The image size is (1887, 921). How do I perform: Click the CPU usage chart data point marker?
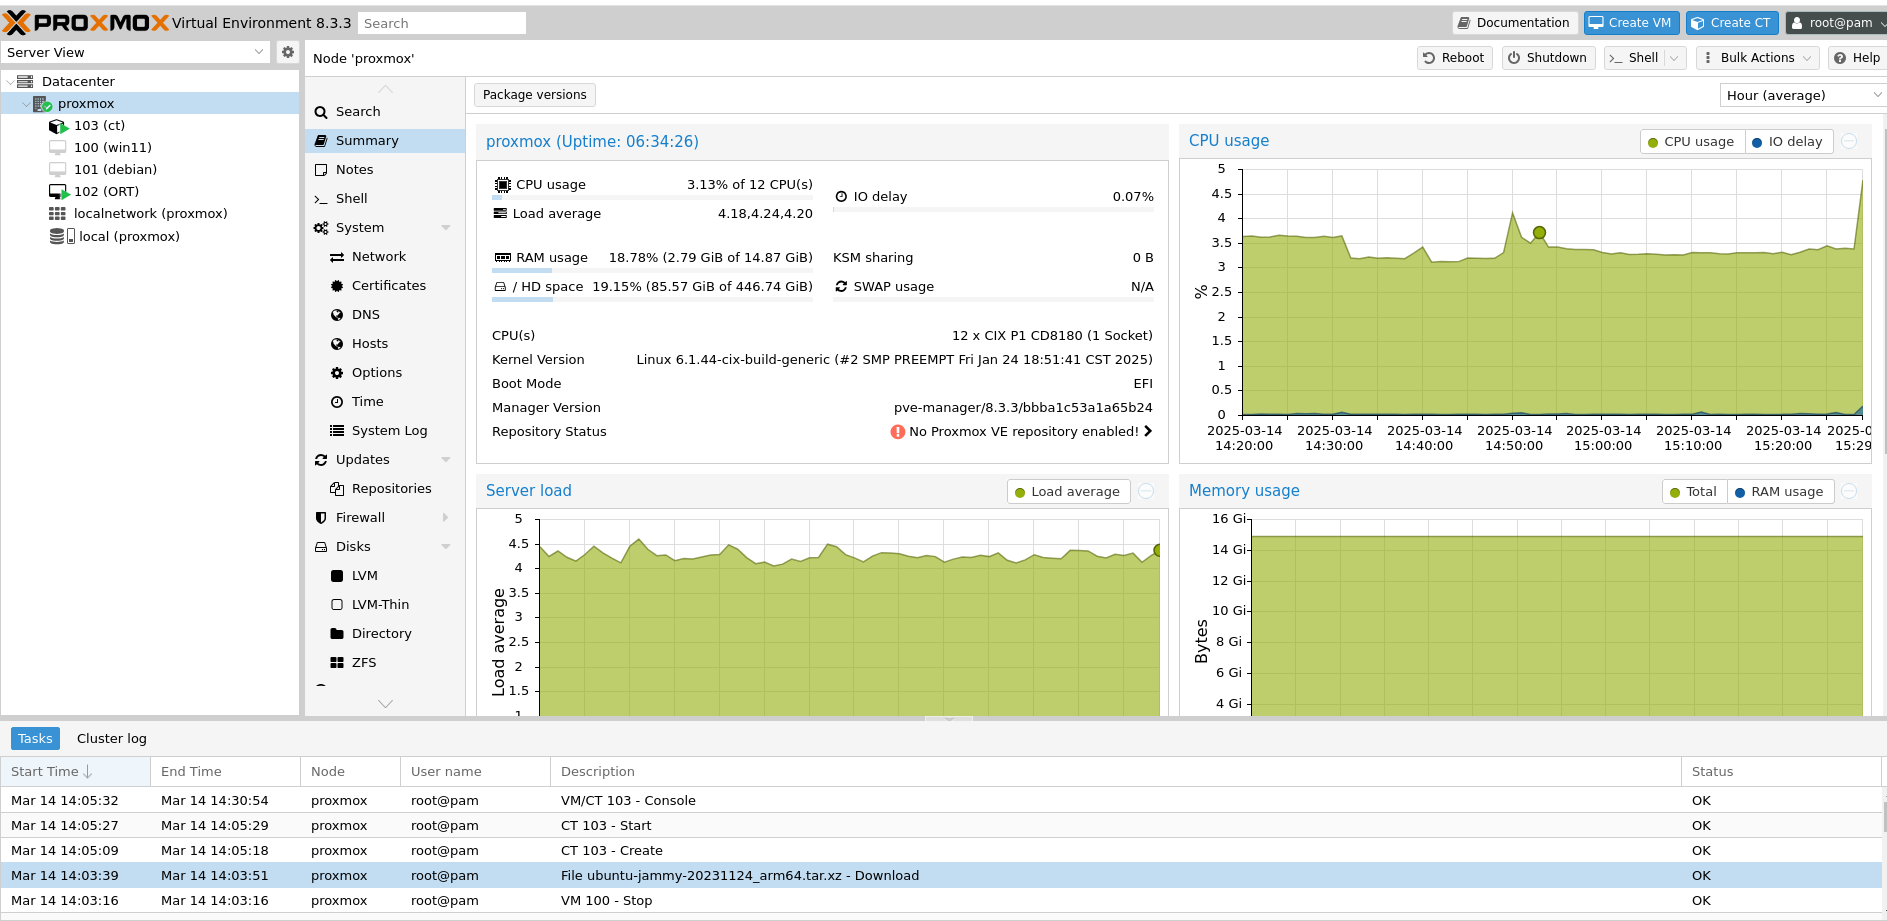1540,233
